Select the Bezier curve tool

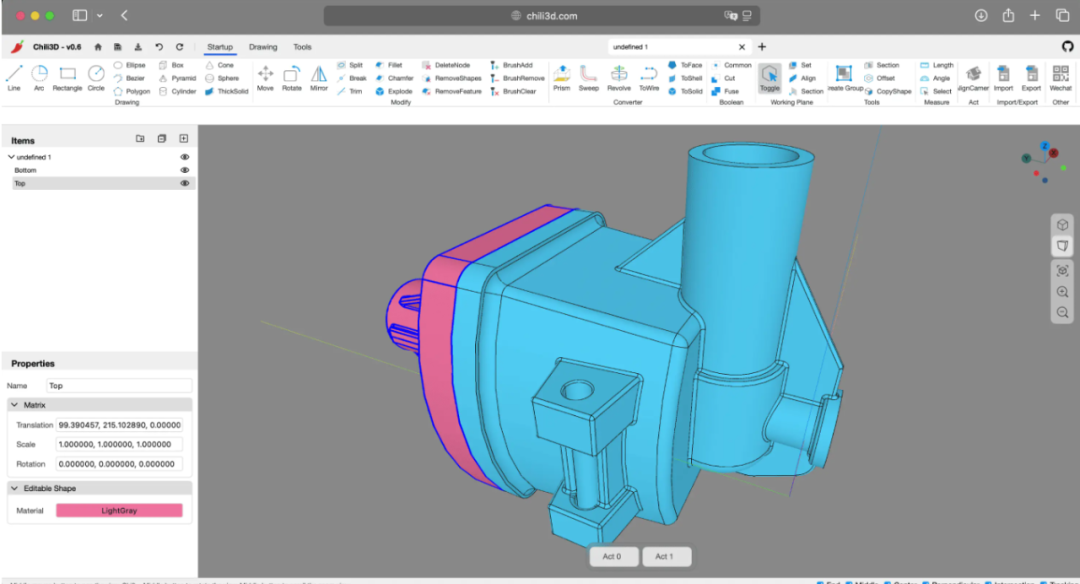coord(129,78)
